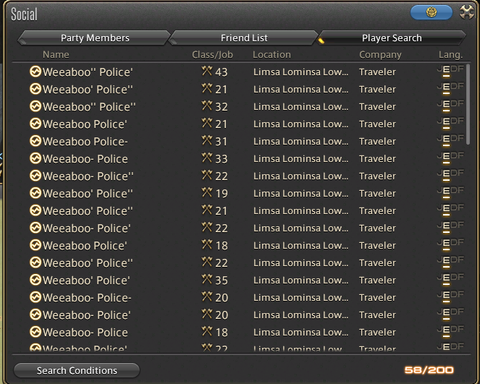Image resolution: width=480 pixels, height=384 pixels.
Task: Click the Search Conditions button
Action: tap(77, 370)
